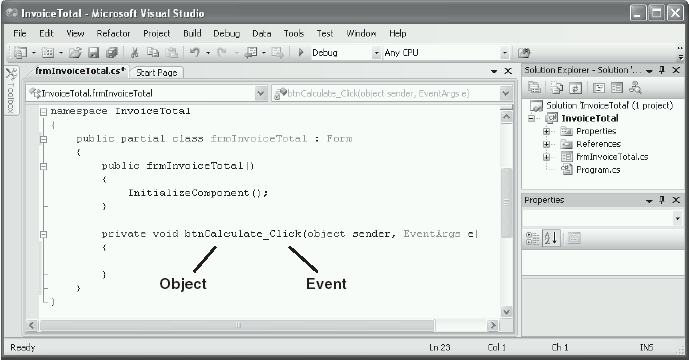Click the Save All icon
This screenshot has height=360, width=689.
(112, 53)
